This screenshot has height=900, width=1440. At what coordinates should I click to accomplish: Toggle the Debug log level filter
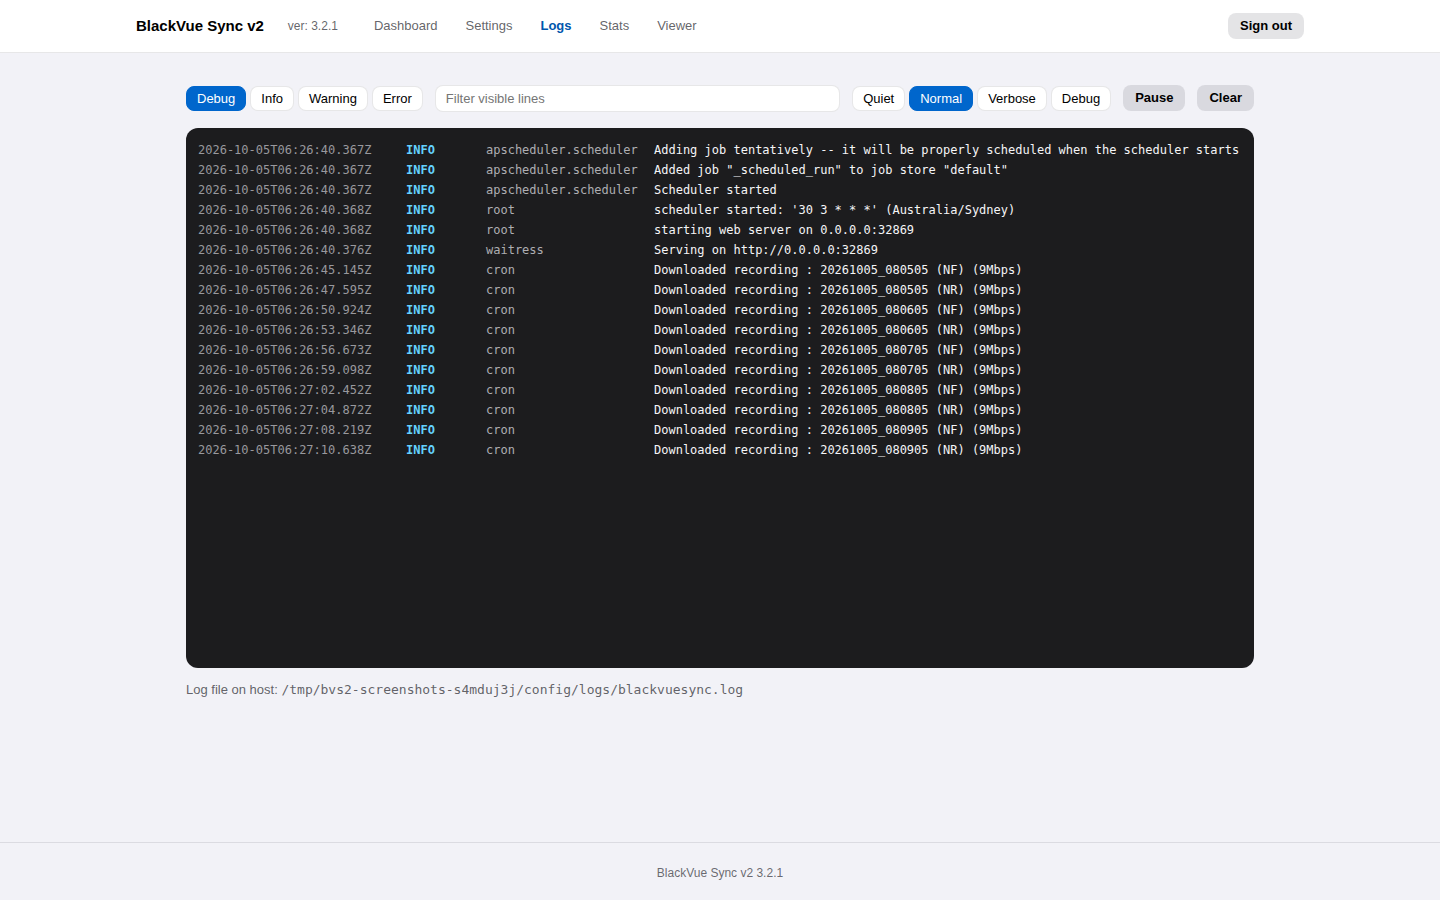pyautogui.click(x=216, y=99)
